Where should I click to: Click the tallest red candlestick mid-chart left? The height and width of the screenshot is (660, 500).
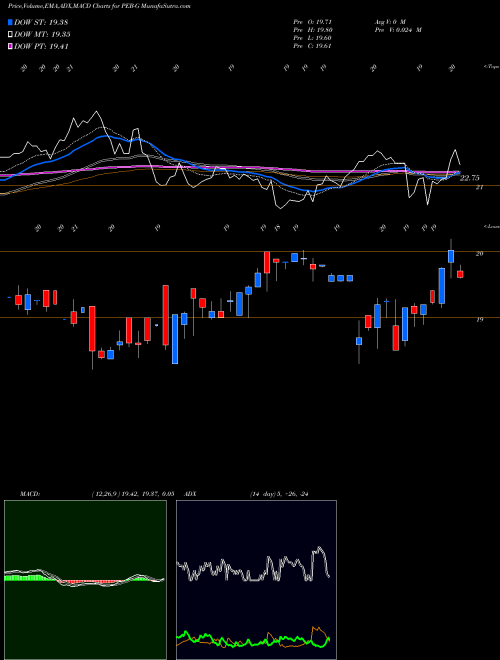pos(166,315)
